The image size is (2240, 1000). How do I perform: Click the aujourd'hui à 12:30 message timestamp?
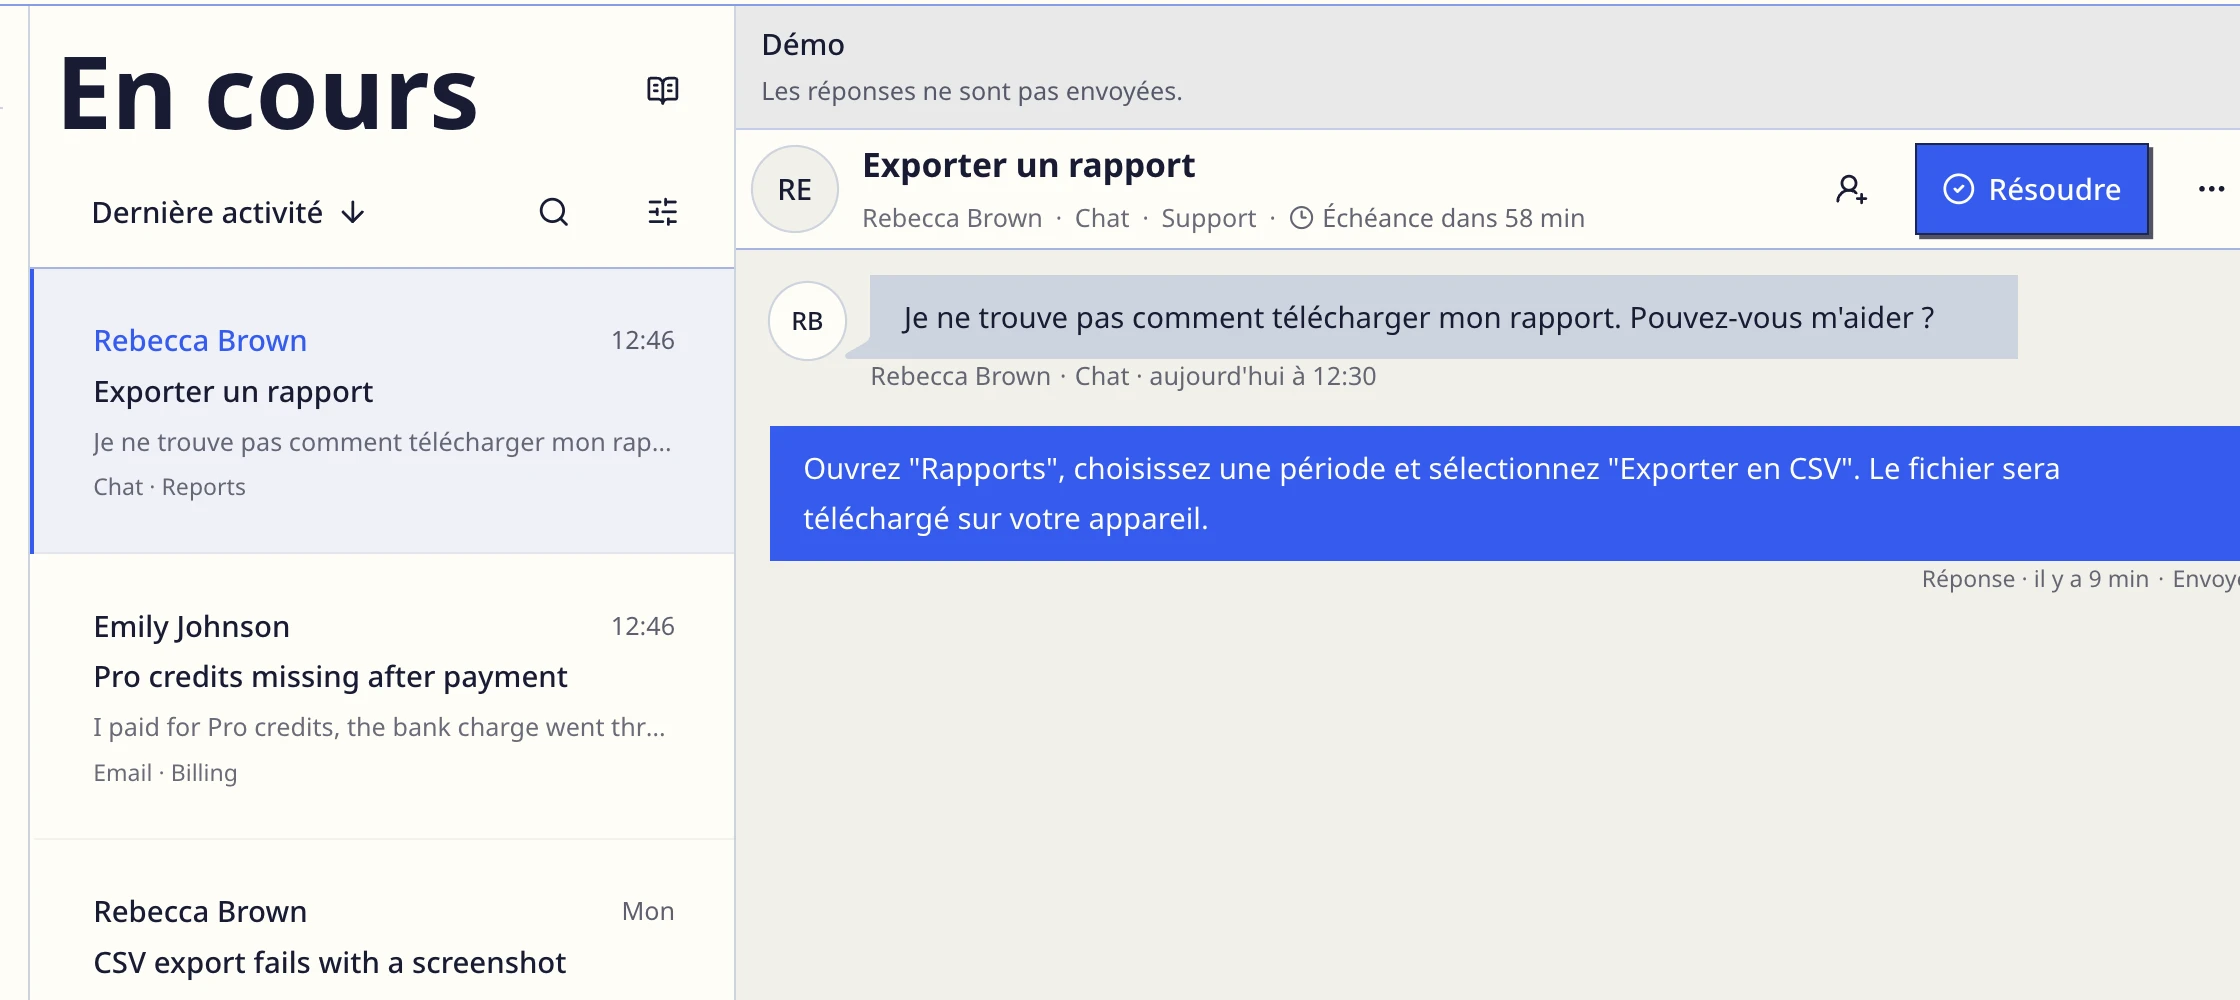point(1262,376)
